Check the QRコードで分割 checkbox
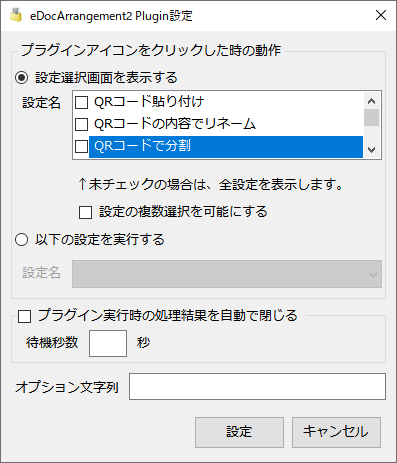Image resolution: width=397 pixels, height=463 pixels. tap(82, 146)
